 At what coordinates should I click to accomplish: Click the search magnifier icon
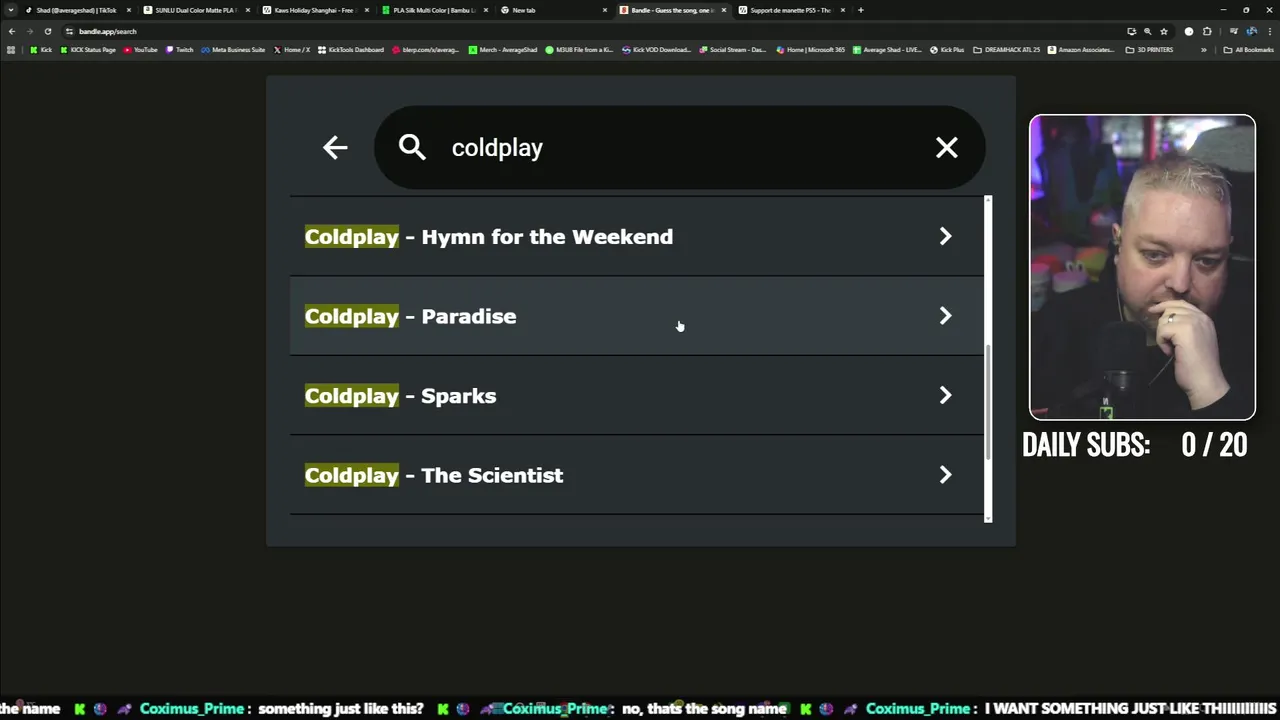(x=412, y=148)
